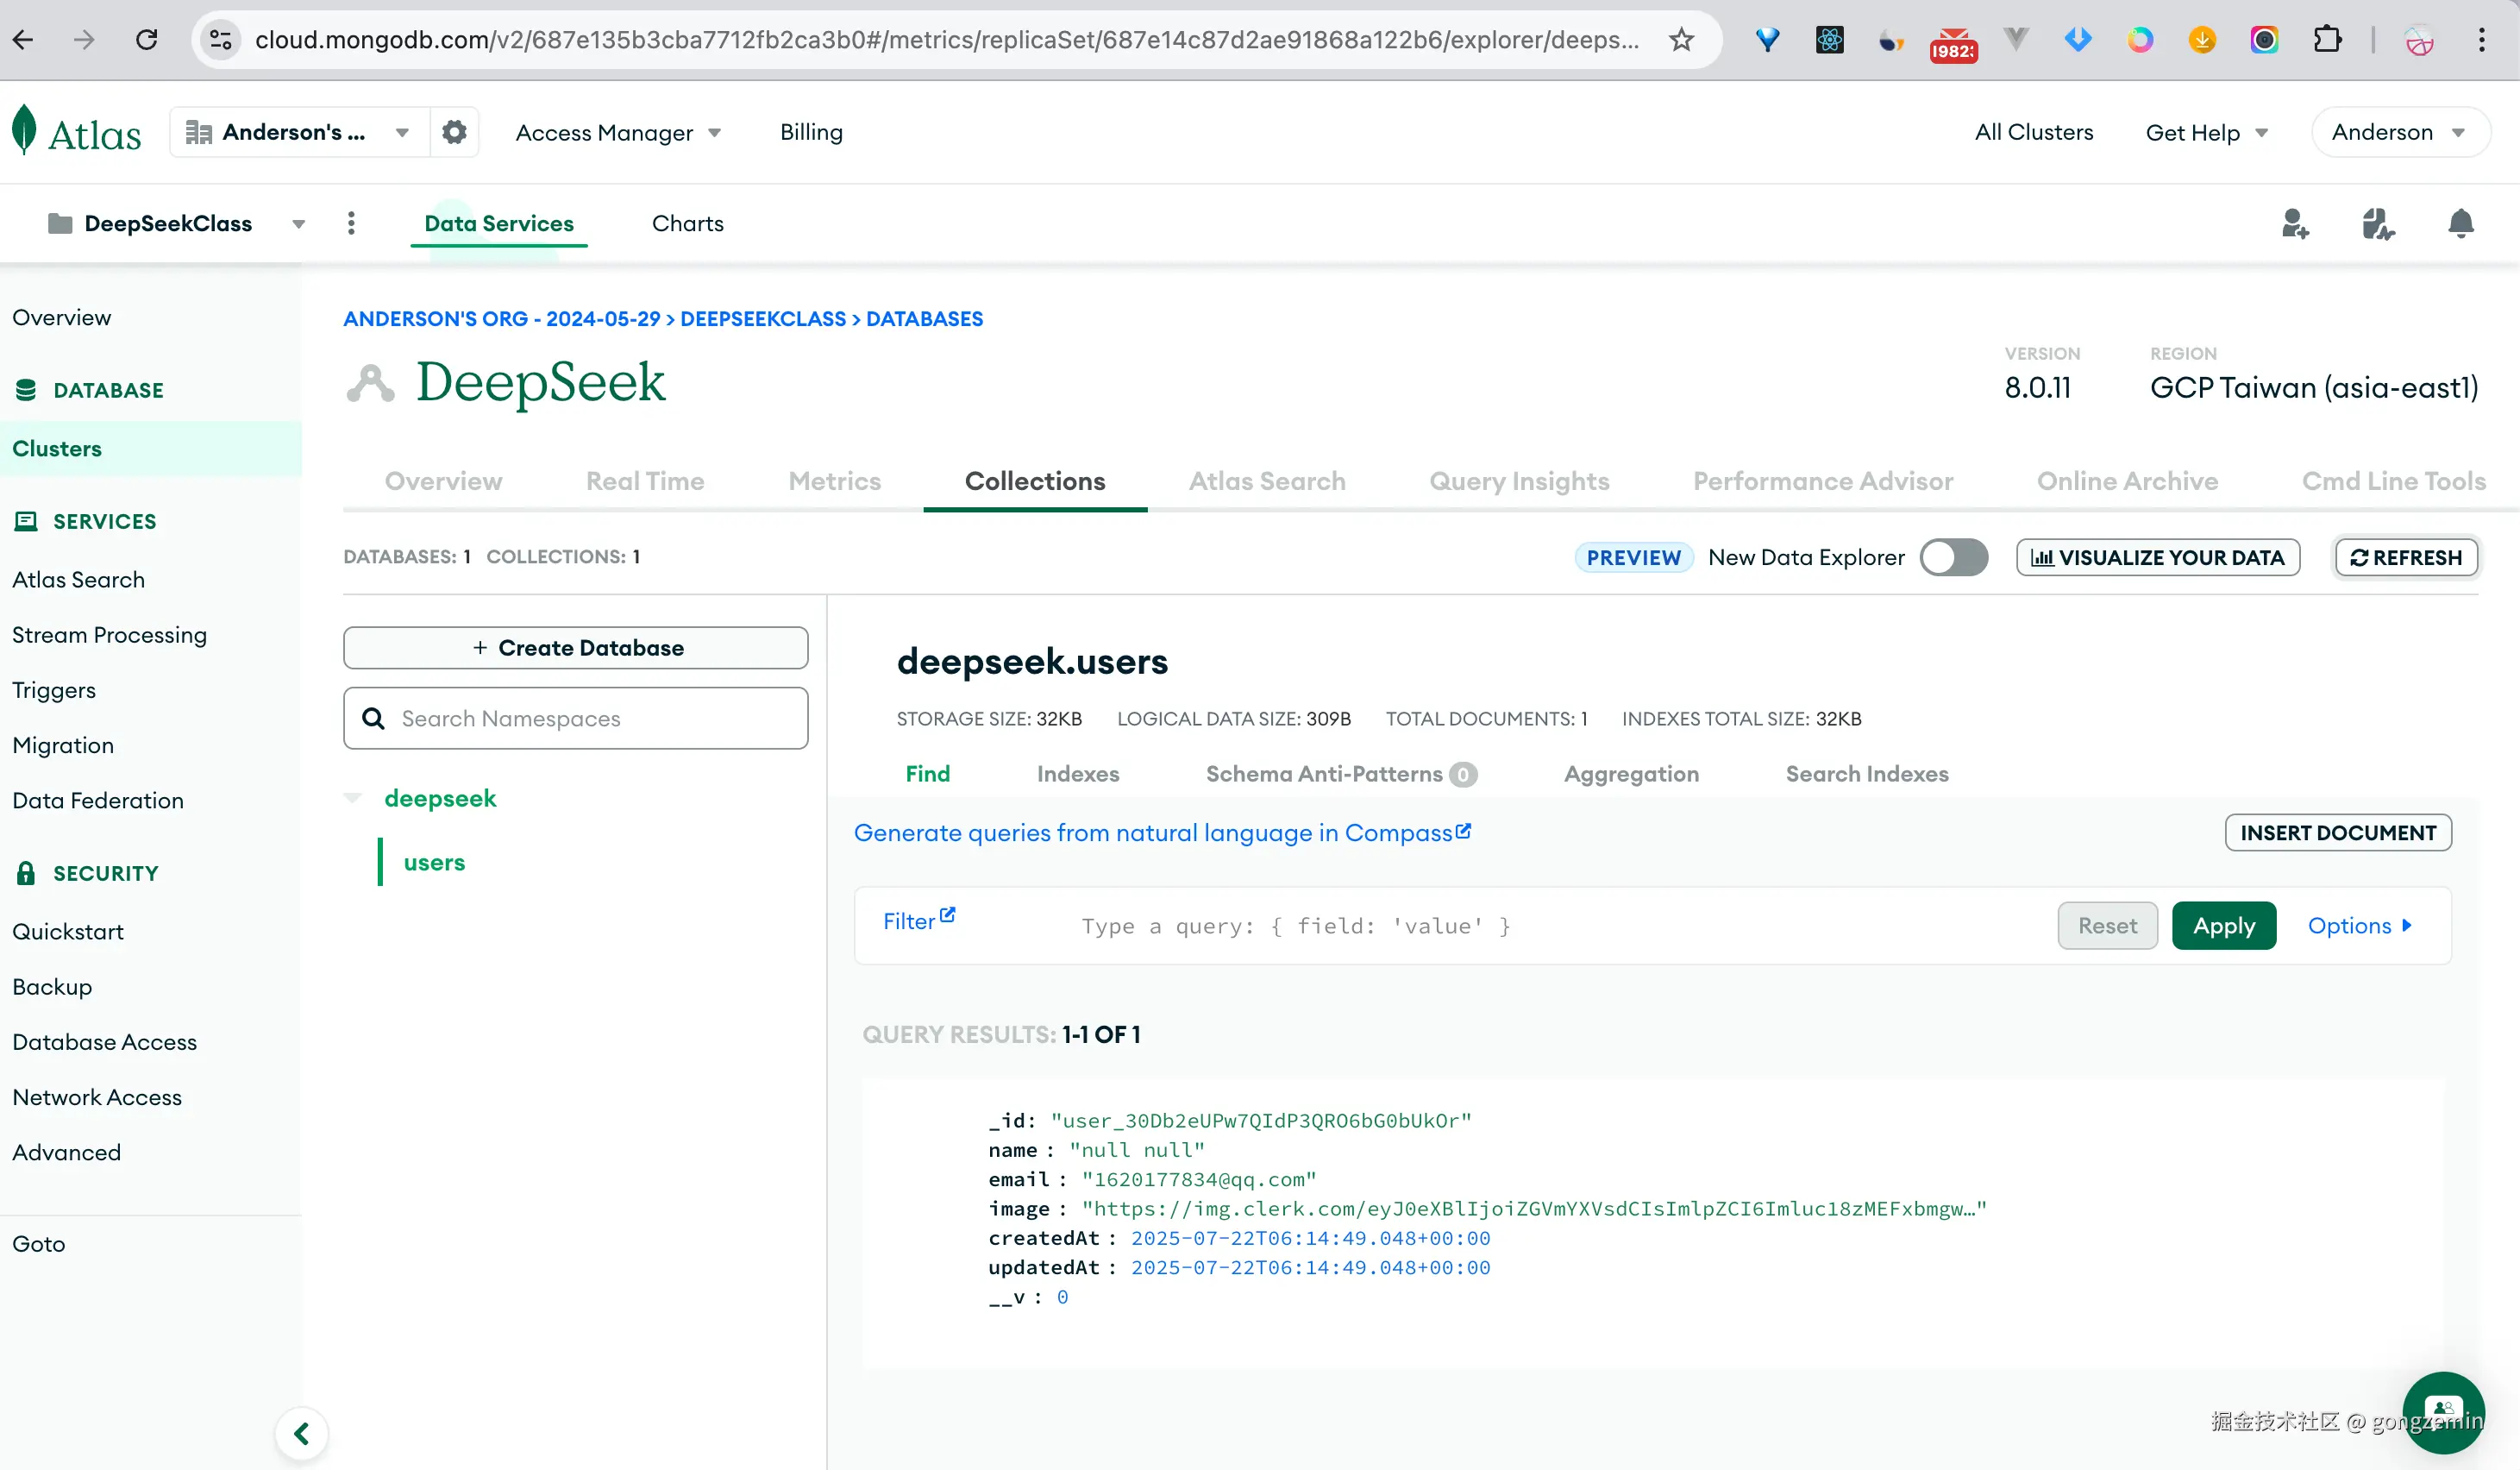Switch to the Indexes tab

pos(1077,773)
